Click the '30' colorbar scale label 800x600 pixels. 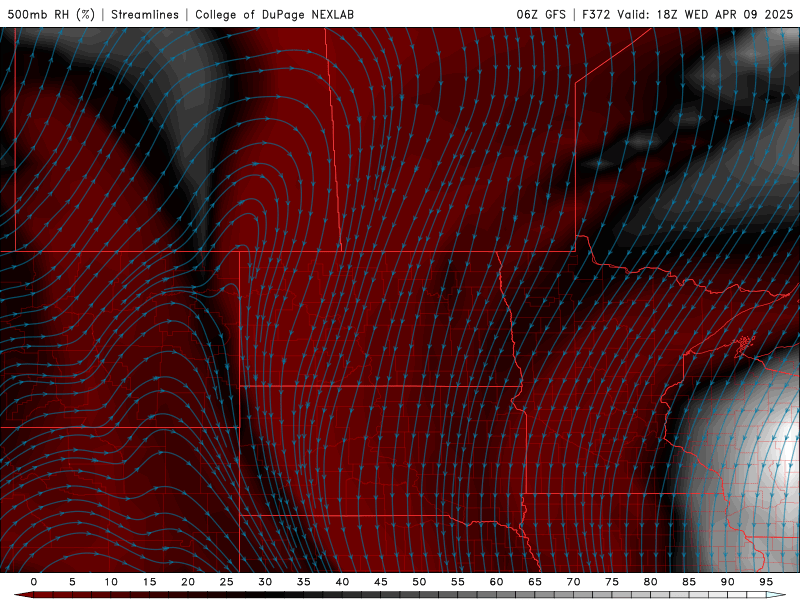pos(265,582)
